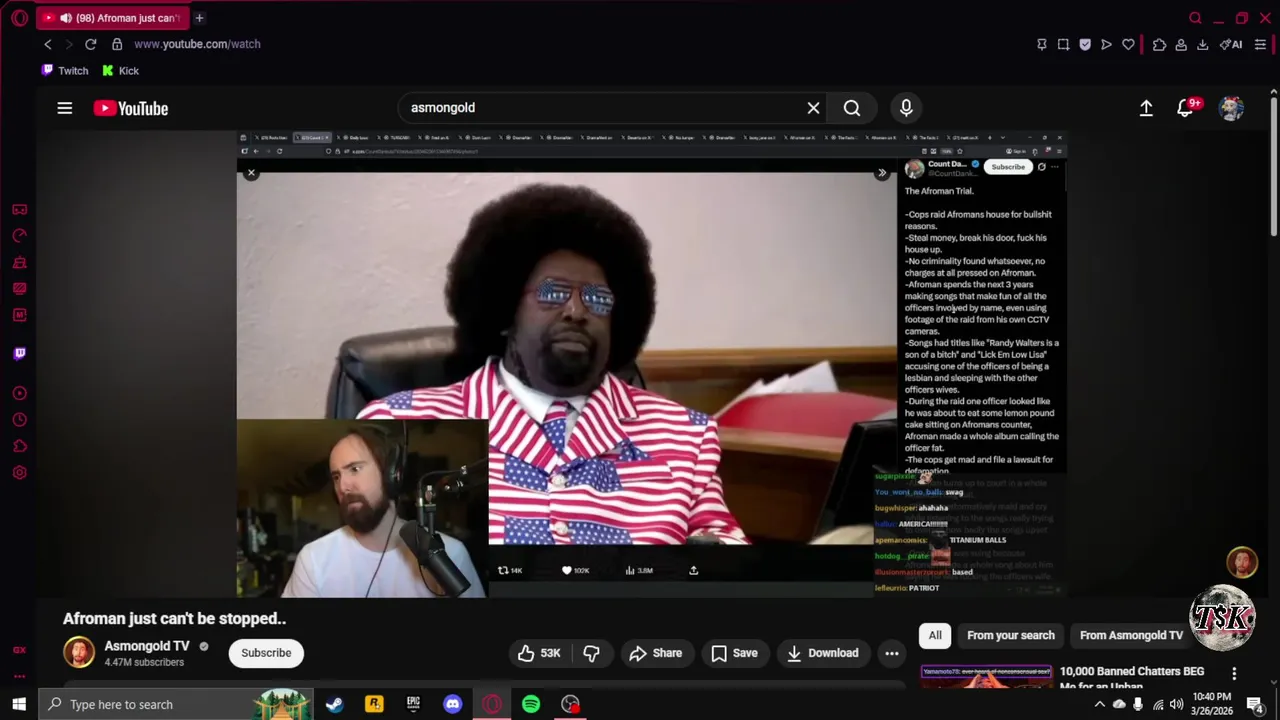The height and width of the screenshot is (720, 1280).
Task: Like the video with 53K likes
Action: pos(538,653)
